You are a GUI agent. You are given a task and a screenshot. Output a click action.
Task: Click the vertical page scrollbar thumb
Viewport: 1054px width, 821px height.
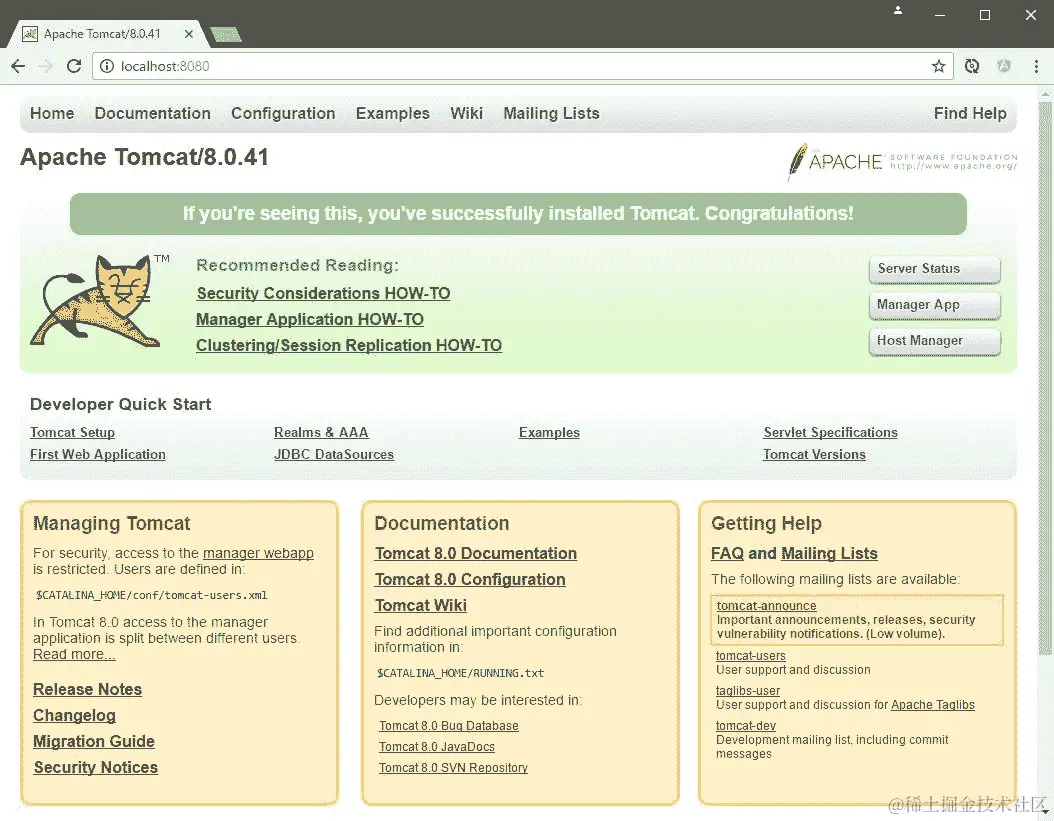[1045, 377]
